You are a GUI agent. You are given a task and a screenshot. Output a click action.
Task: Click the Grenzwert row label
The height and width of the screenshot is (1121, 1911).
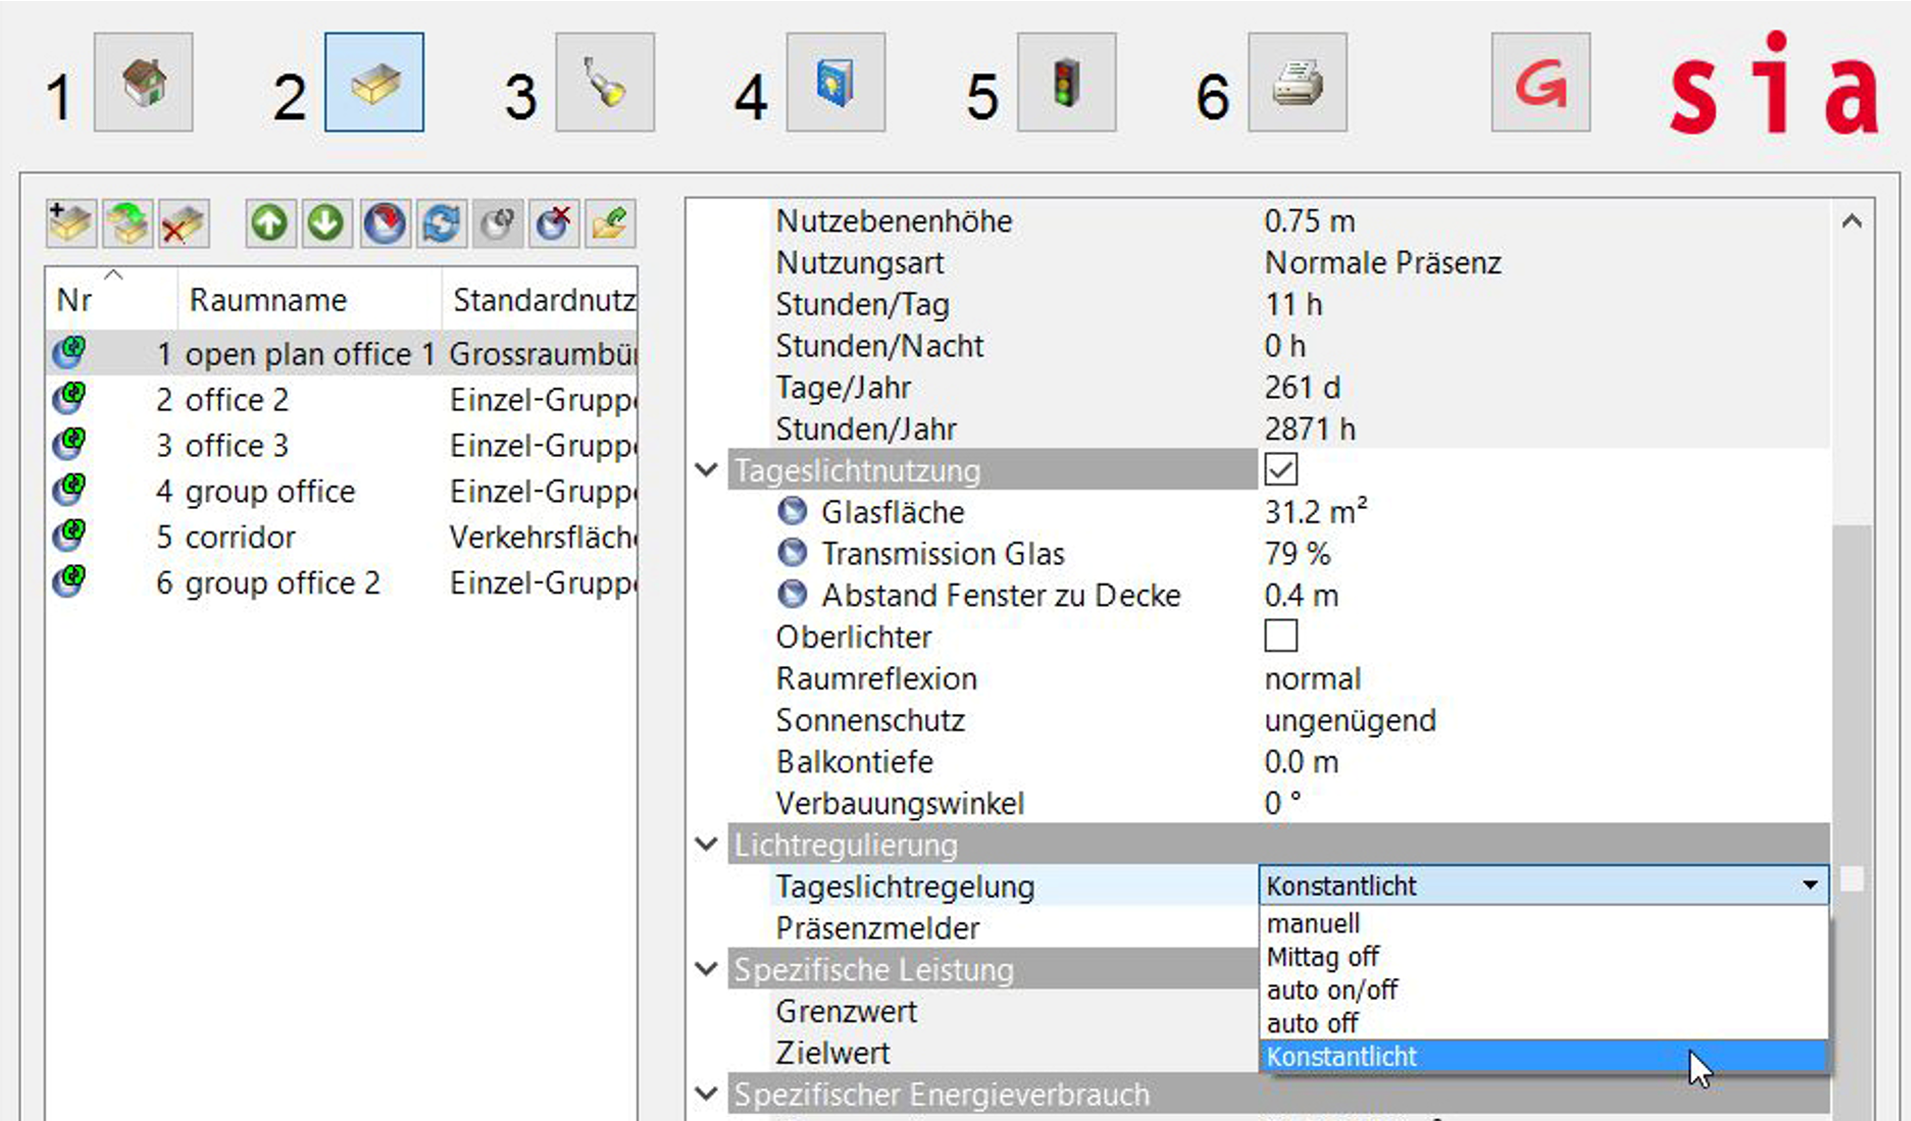[846, 1011]
